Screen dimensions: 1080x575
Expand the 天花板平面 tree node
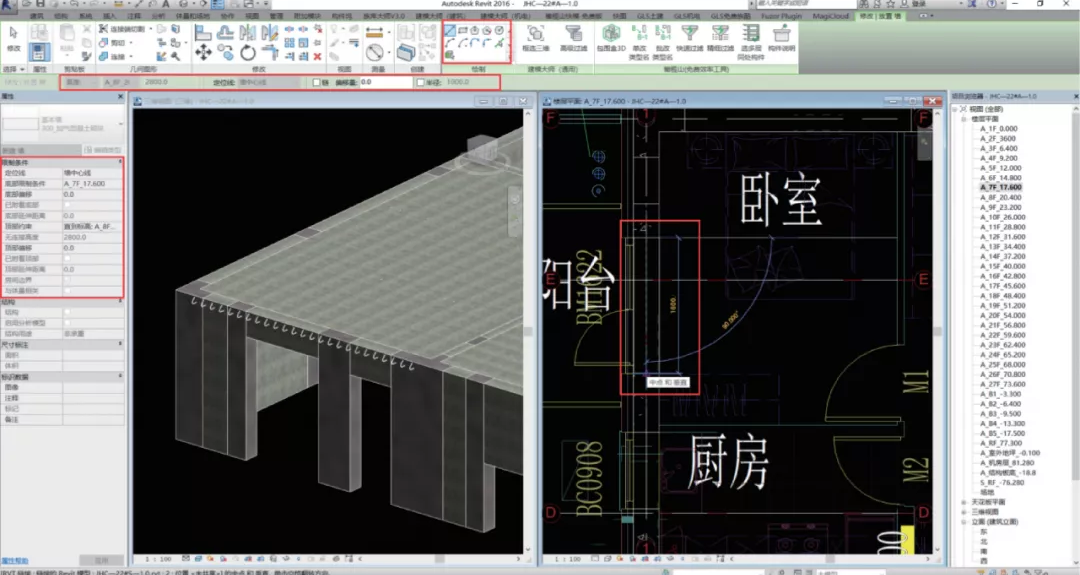click(x=965, y=501)
